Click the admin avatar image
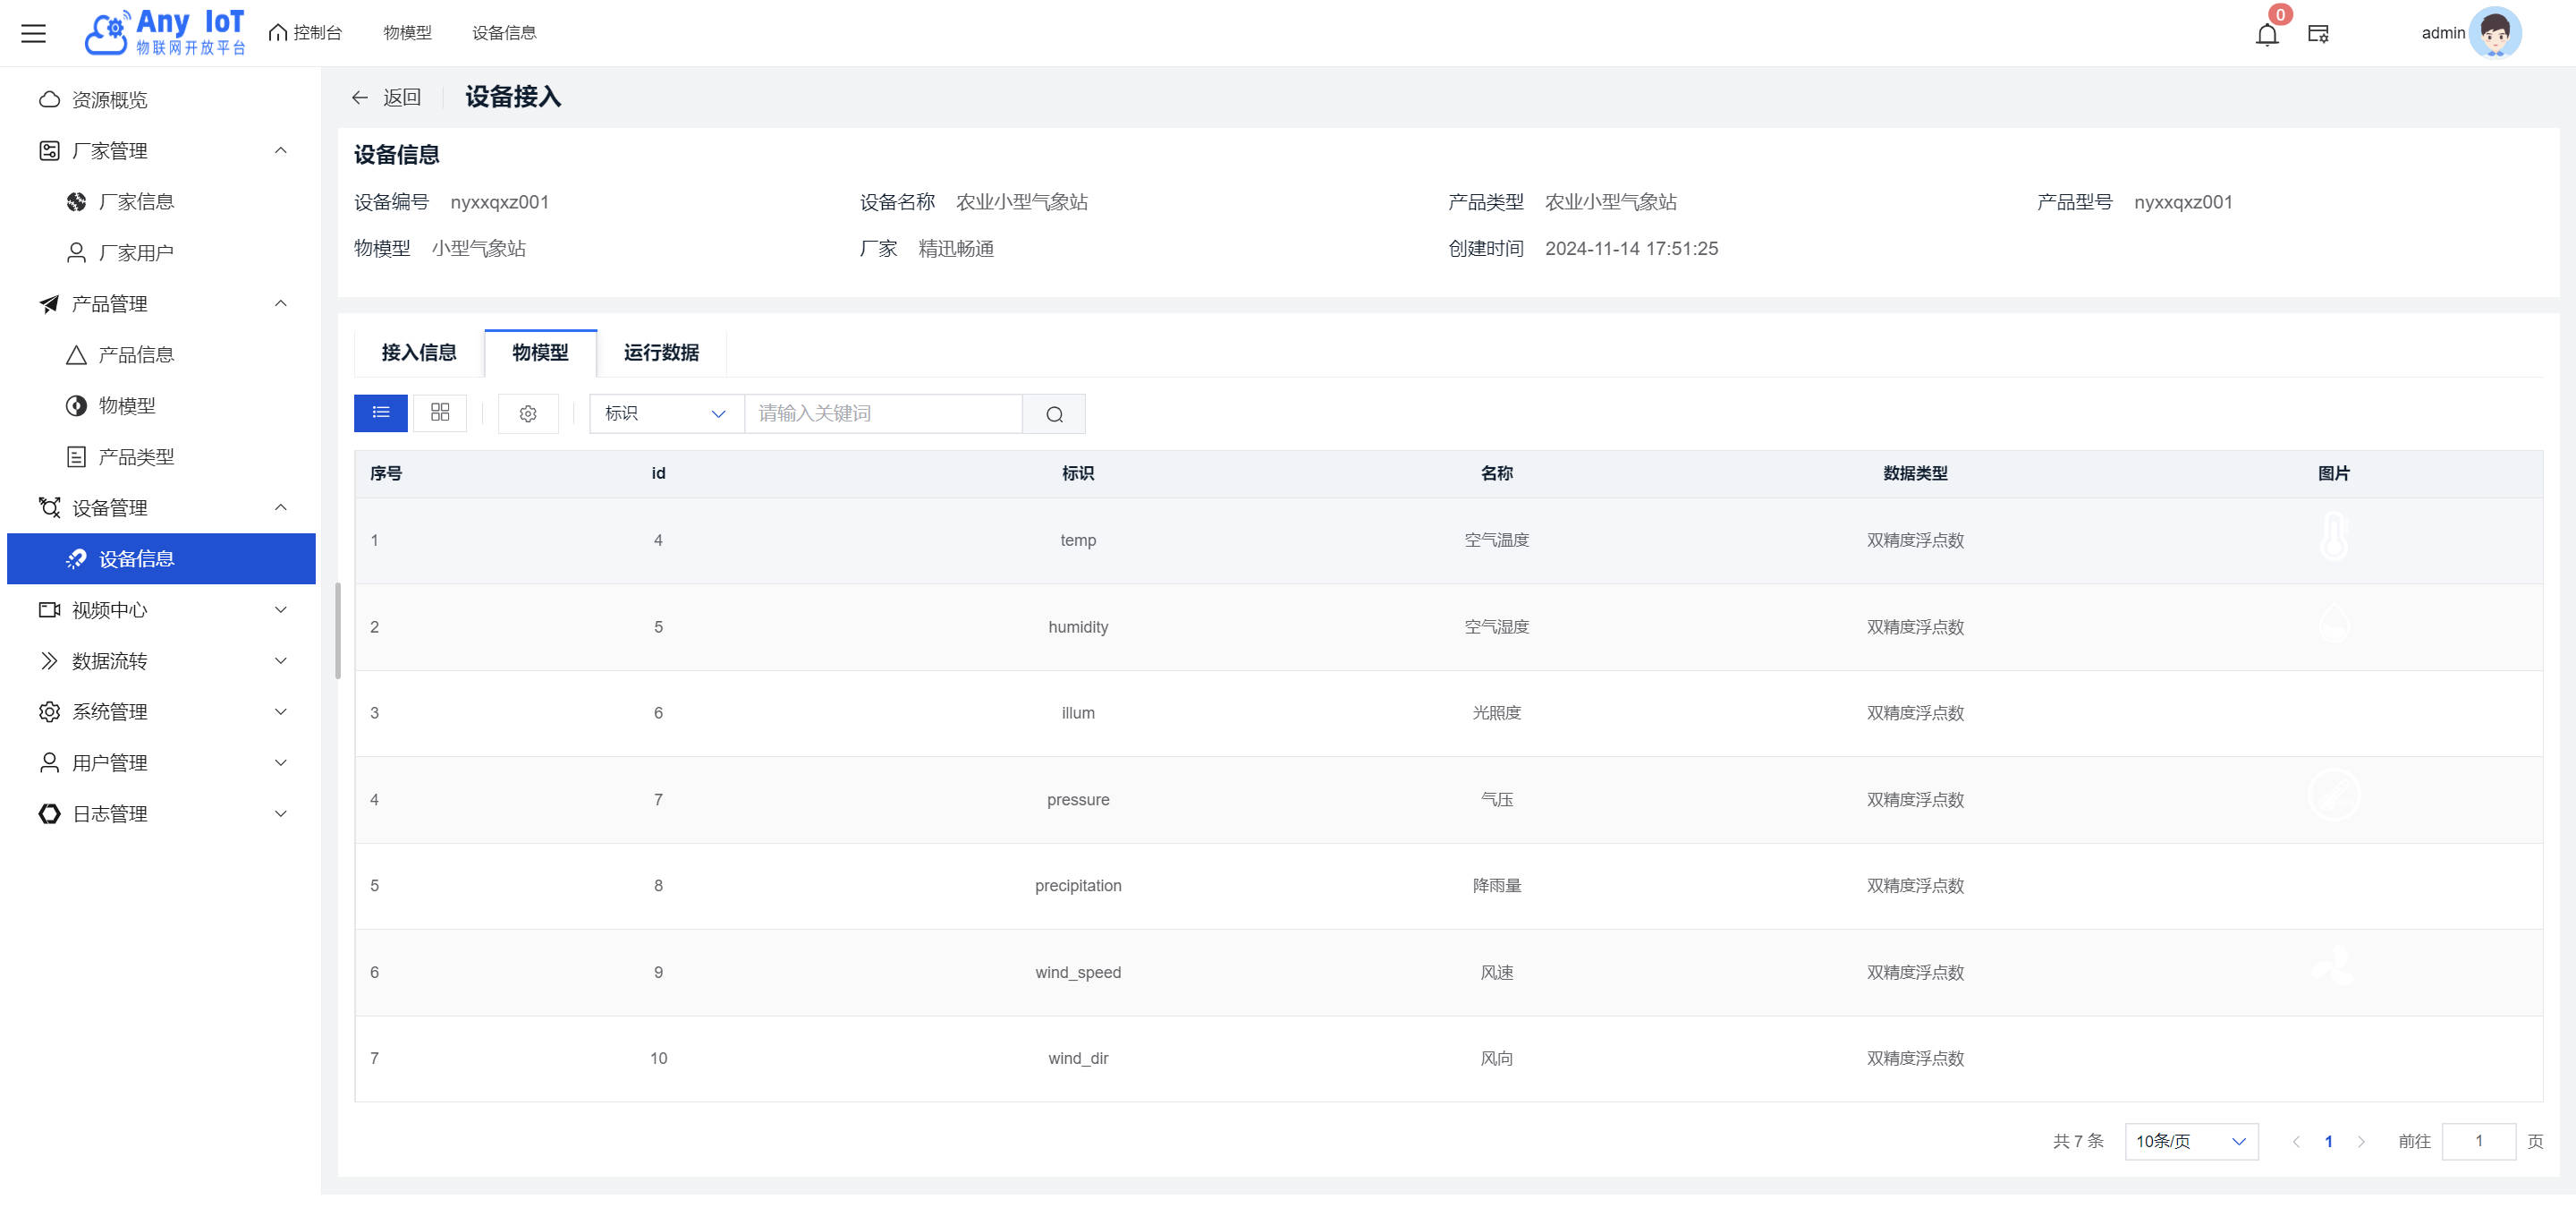 pyautogui.click(x=2495, y=33)
